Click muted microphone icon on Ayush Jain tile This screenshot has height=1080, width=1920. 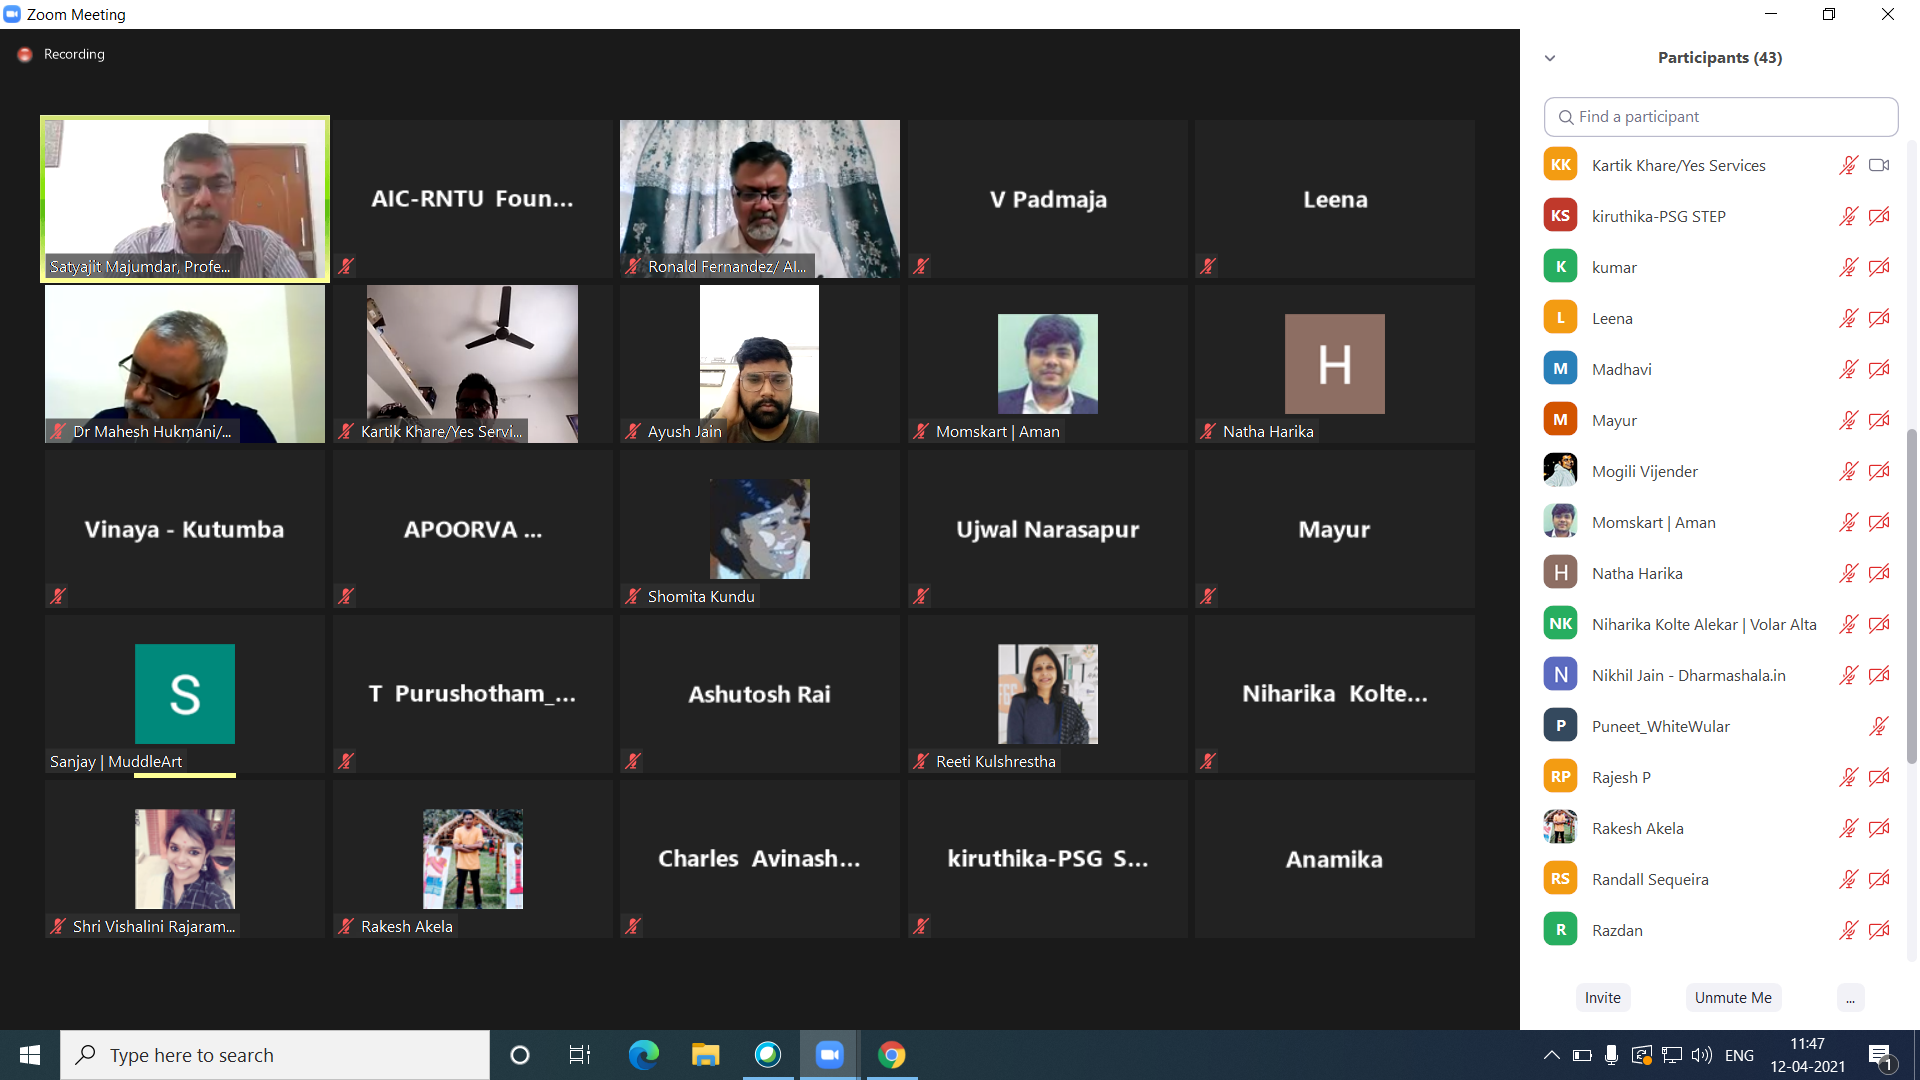(633, 431)
